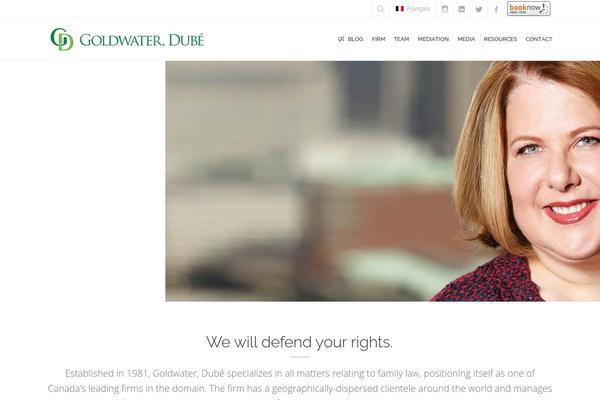
Task: Open the search magnifier icon
Action: [x=380, y=9]
